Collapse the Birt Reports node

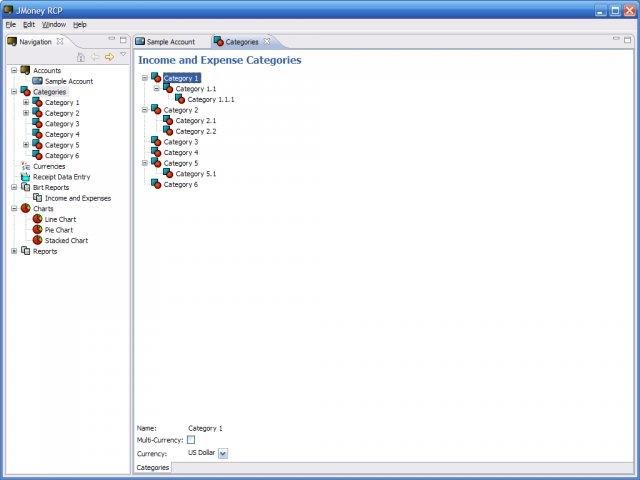coord(14,187)
